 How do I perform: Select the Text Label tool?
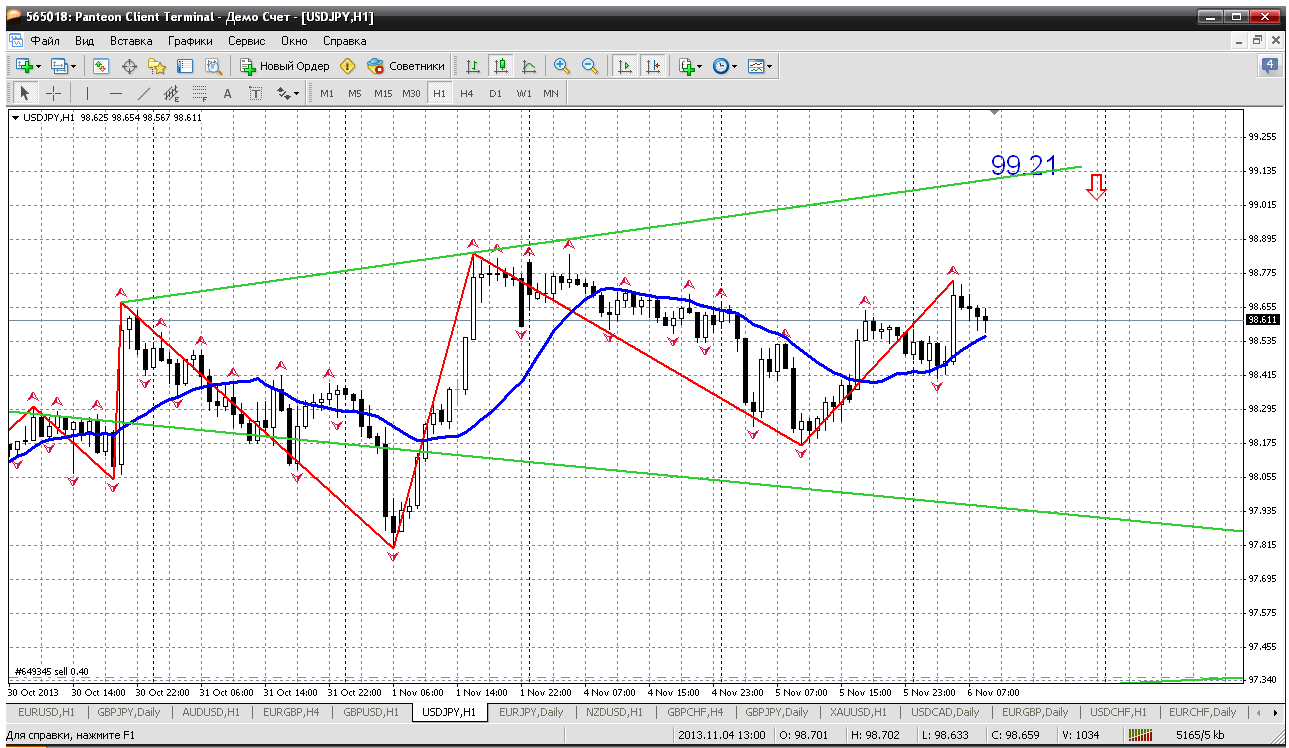tap(255, 93)
